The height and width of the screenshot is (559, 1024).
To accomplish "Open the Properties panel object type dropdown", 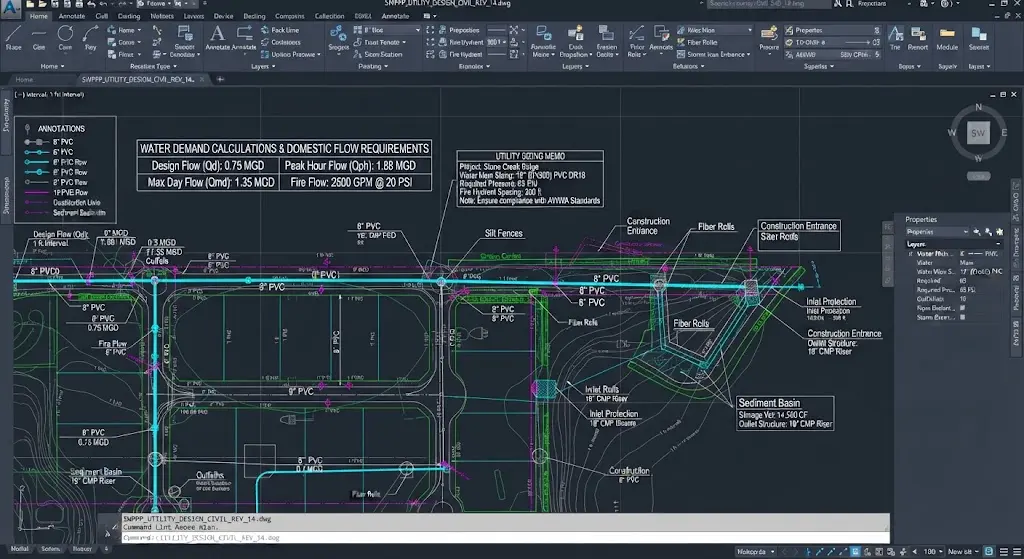I will 936,232.
